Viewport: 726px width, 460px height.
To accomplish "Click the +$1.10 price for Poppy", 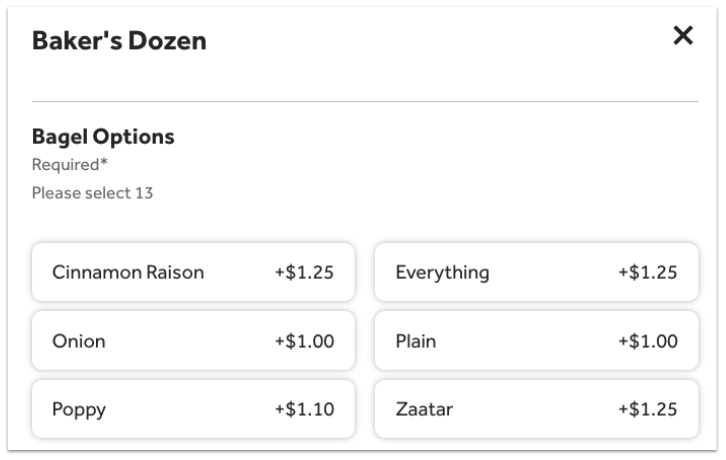I will pos(304,409).
